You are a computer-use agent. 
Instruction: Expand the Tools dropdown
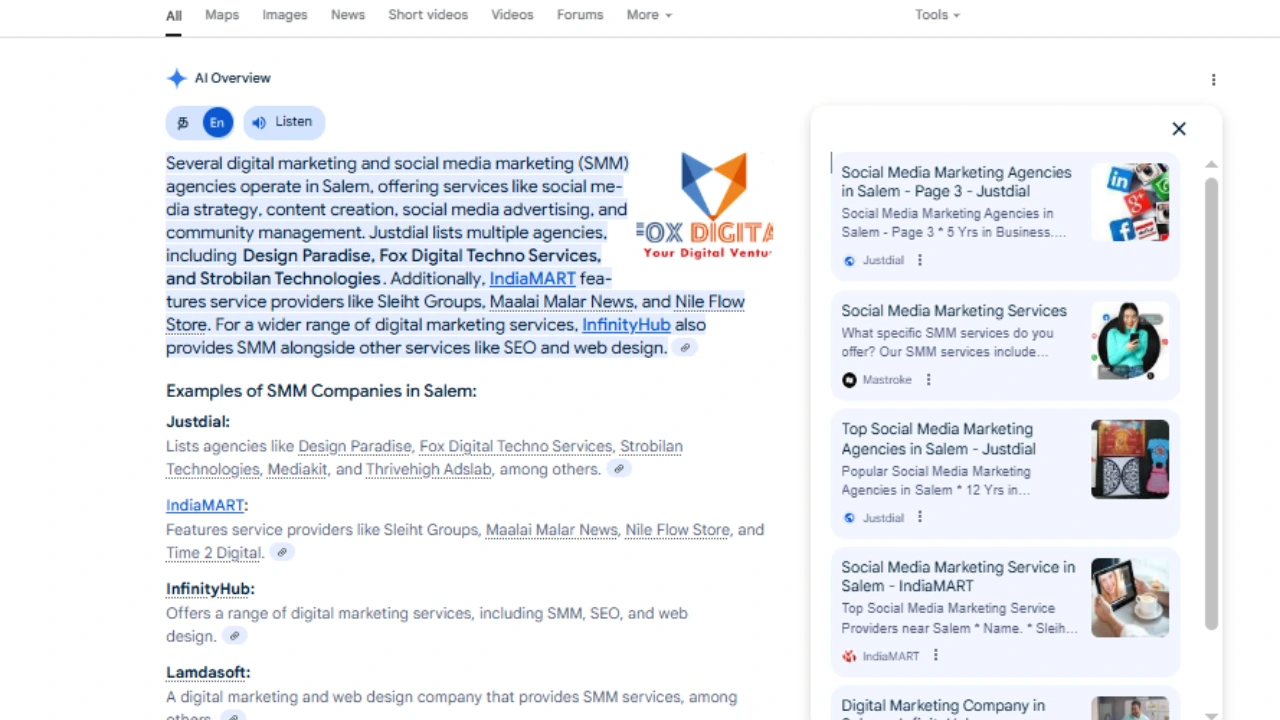coord(937,15)
